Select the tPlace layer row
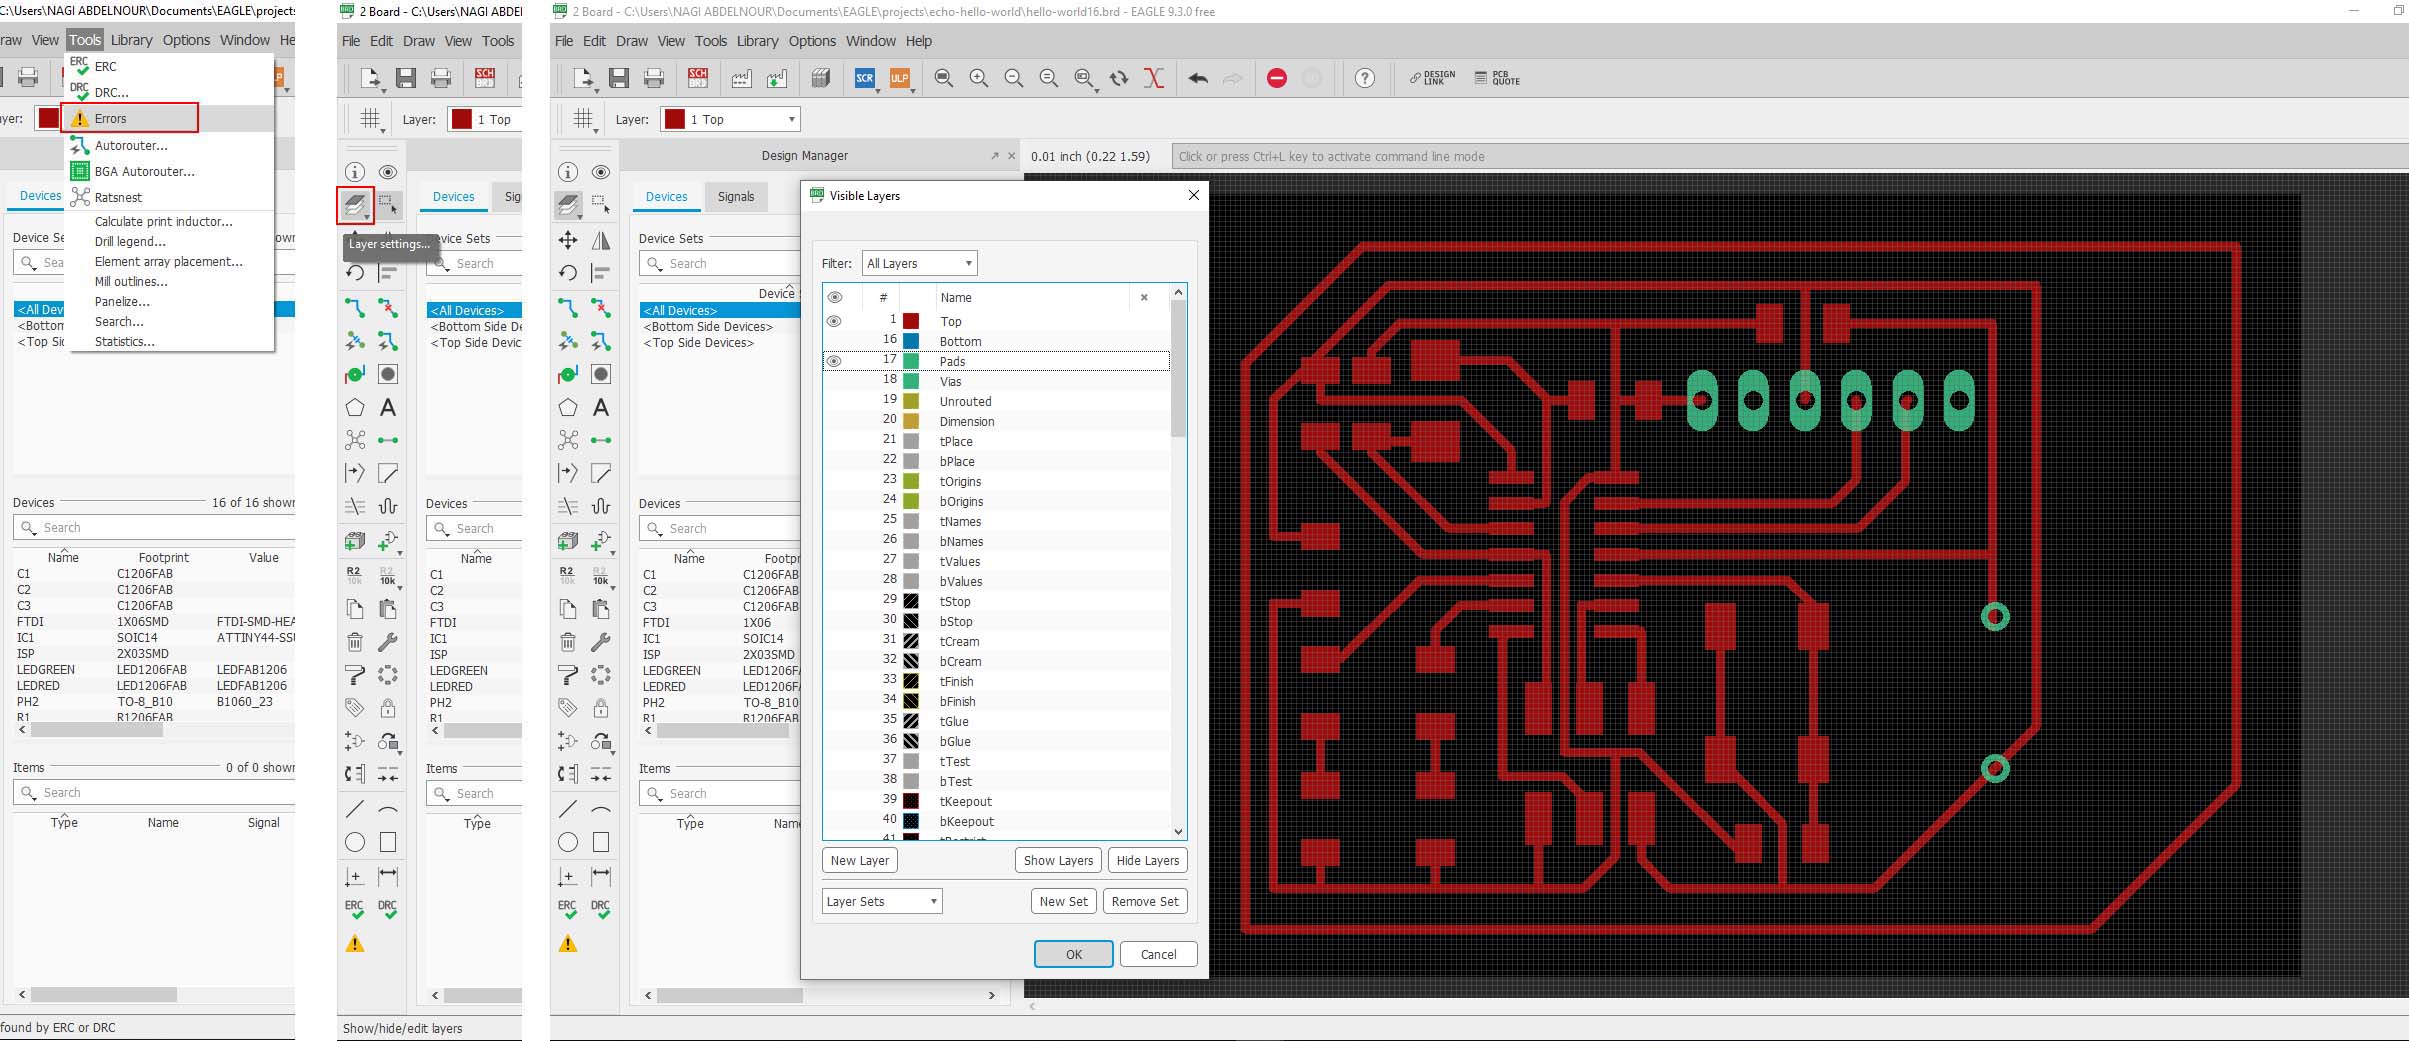The height and width of the screenshot is (1041, 2409). pyautogui.click(x=996, y=441)
